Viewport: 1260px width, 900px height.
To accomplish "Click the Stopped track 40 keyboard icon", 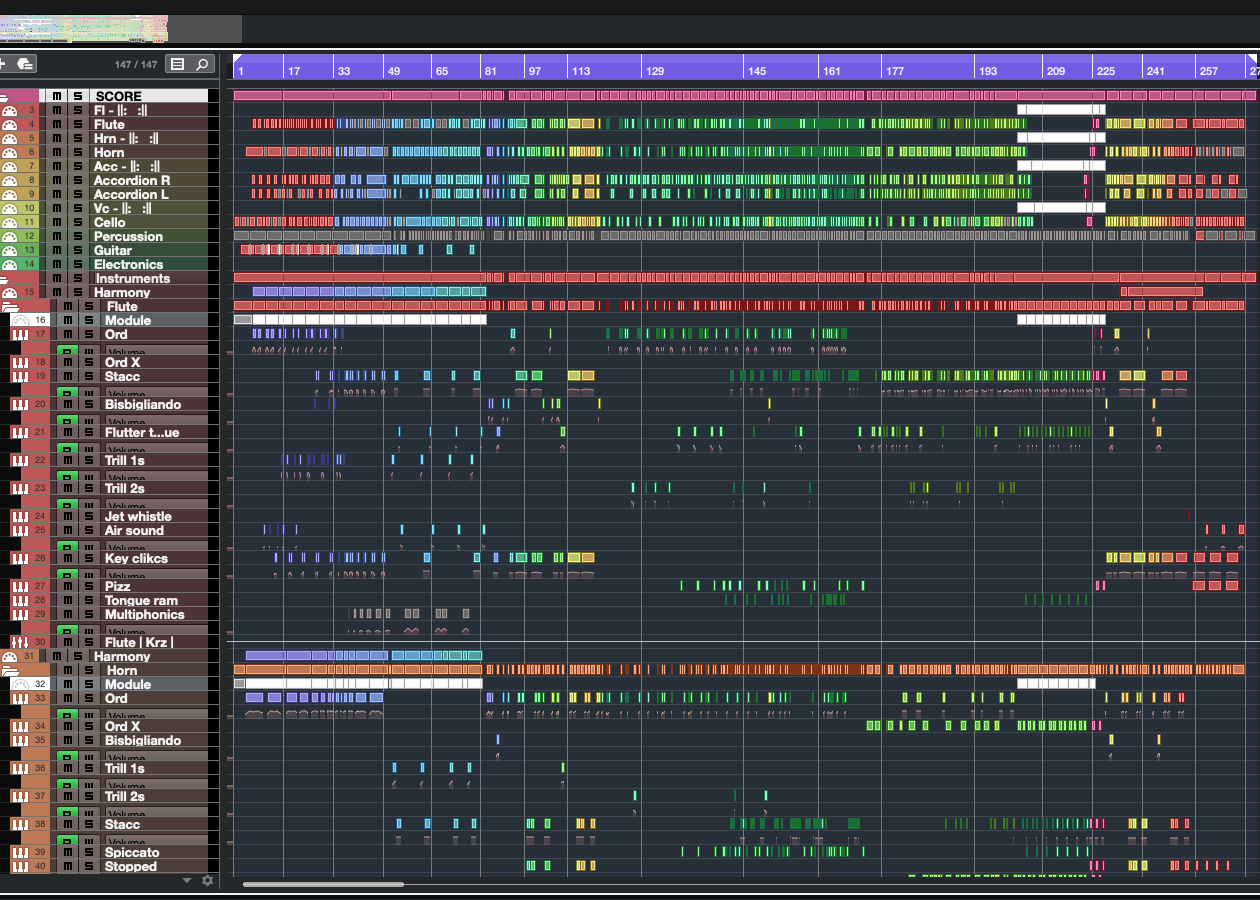I will [x=19, y=867].
